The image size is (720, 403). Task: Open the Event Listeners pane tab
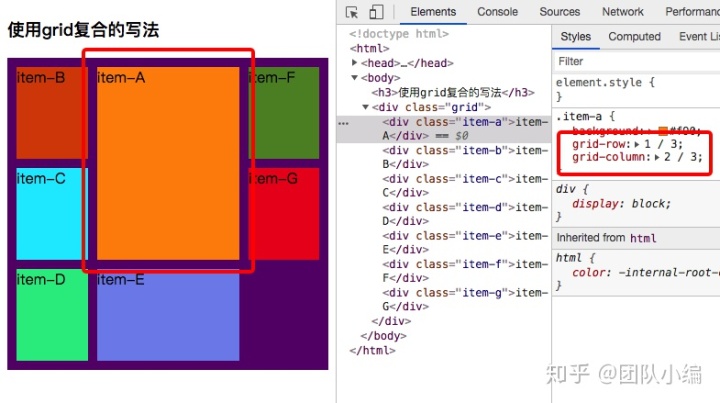pos(699,37)
